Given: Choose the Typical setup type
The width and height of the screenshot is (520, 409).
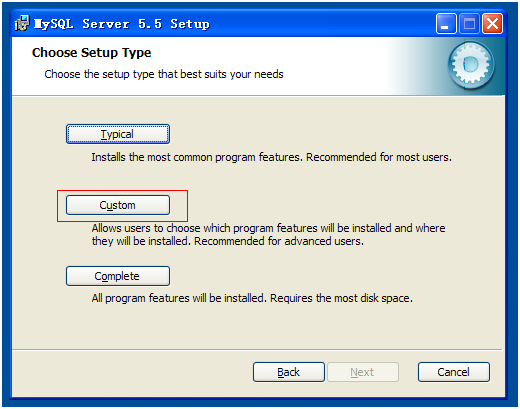Looking at the screenshot, I should coord(118,134).
